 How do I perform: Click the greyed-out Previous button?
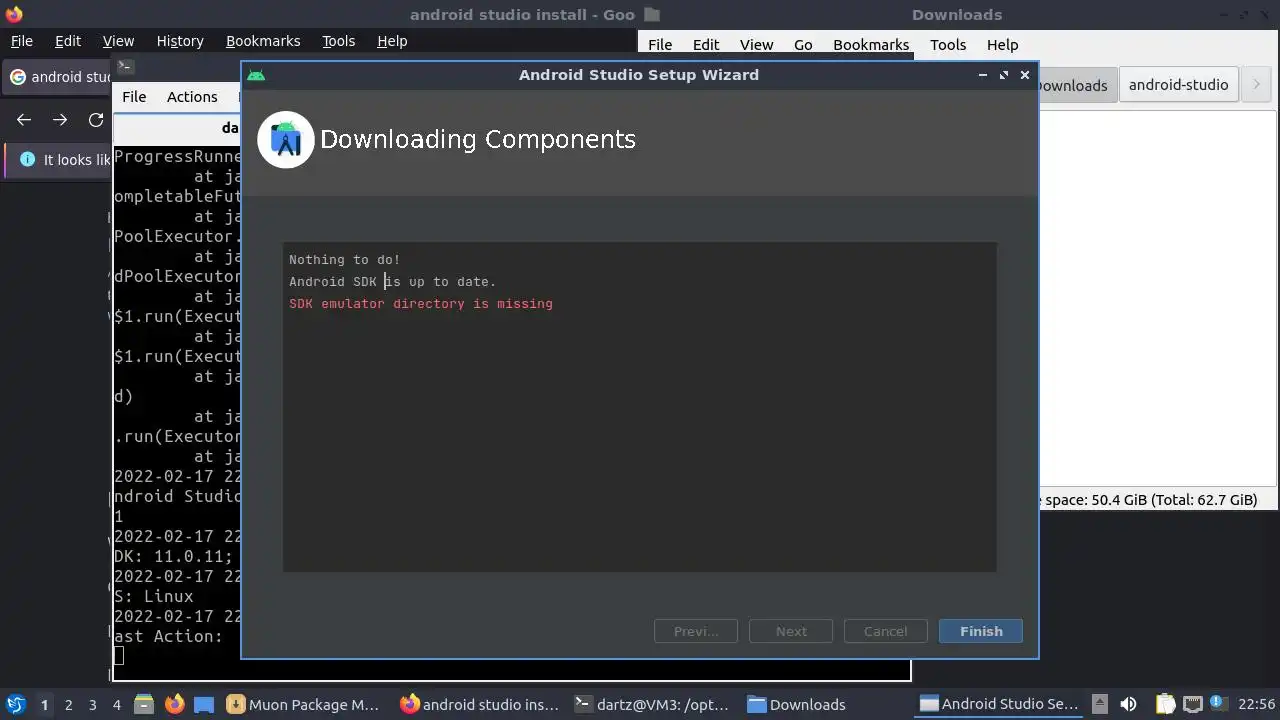[696, 631]
